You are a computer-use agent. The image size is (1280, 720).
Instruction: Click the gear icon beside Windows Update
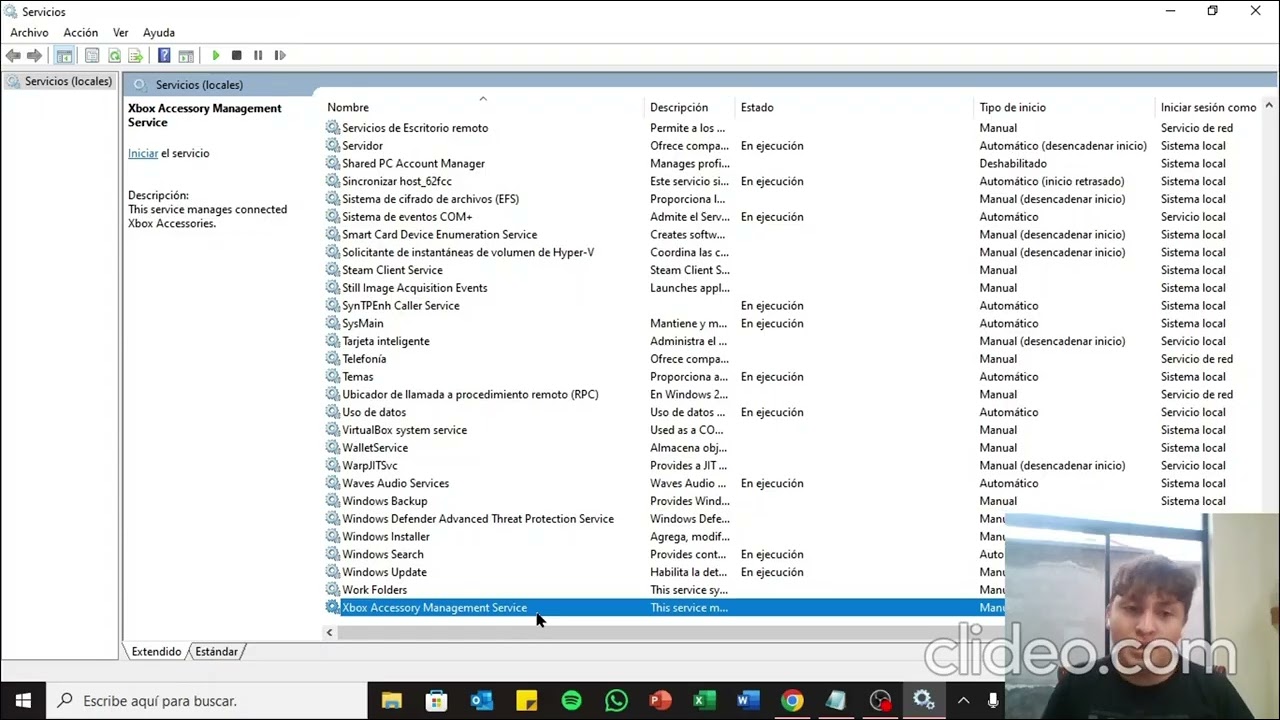[x=333, y=572]
